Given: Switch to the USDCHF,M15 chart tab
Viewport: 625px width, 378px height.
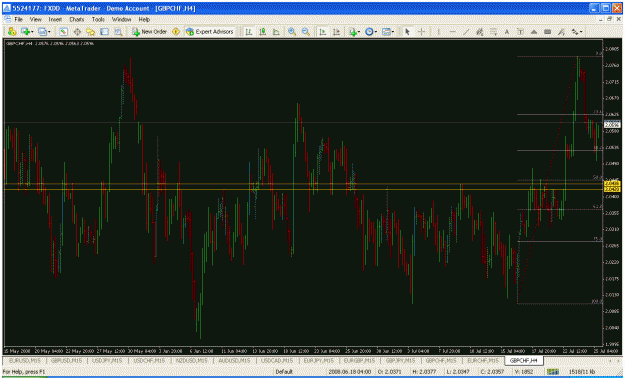Looking at the screenshot, I should tap(149, 360).
